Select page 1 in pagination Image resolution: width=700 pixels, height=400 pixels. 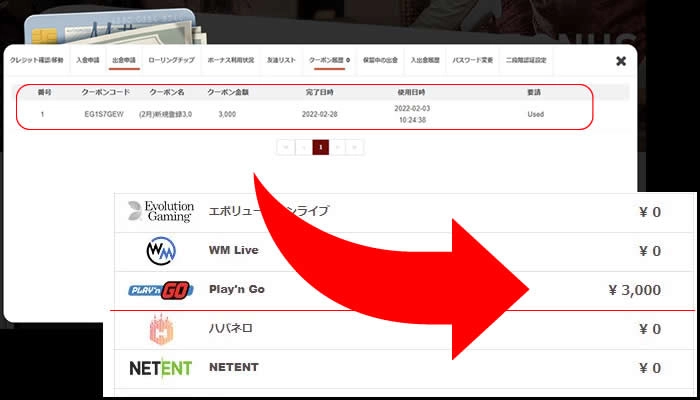click(320, 147)
